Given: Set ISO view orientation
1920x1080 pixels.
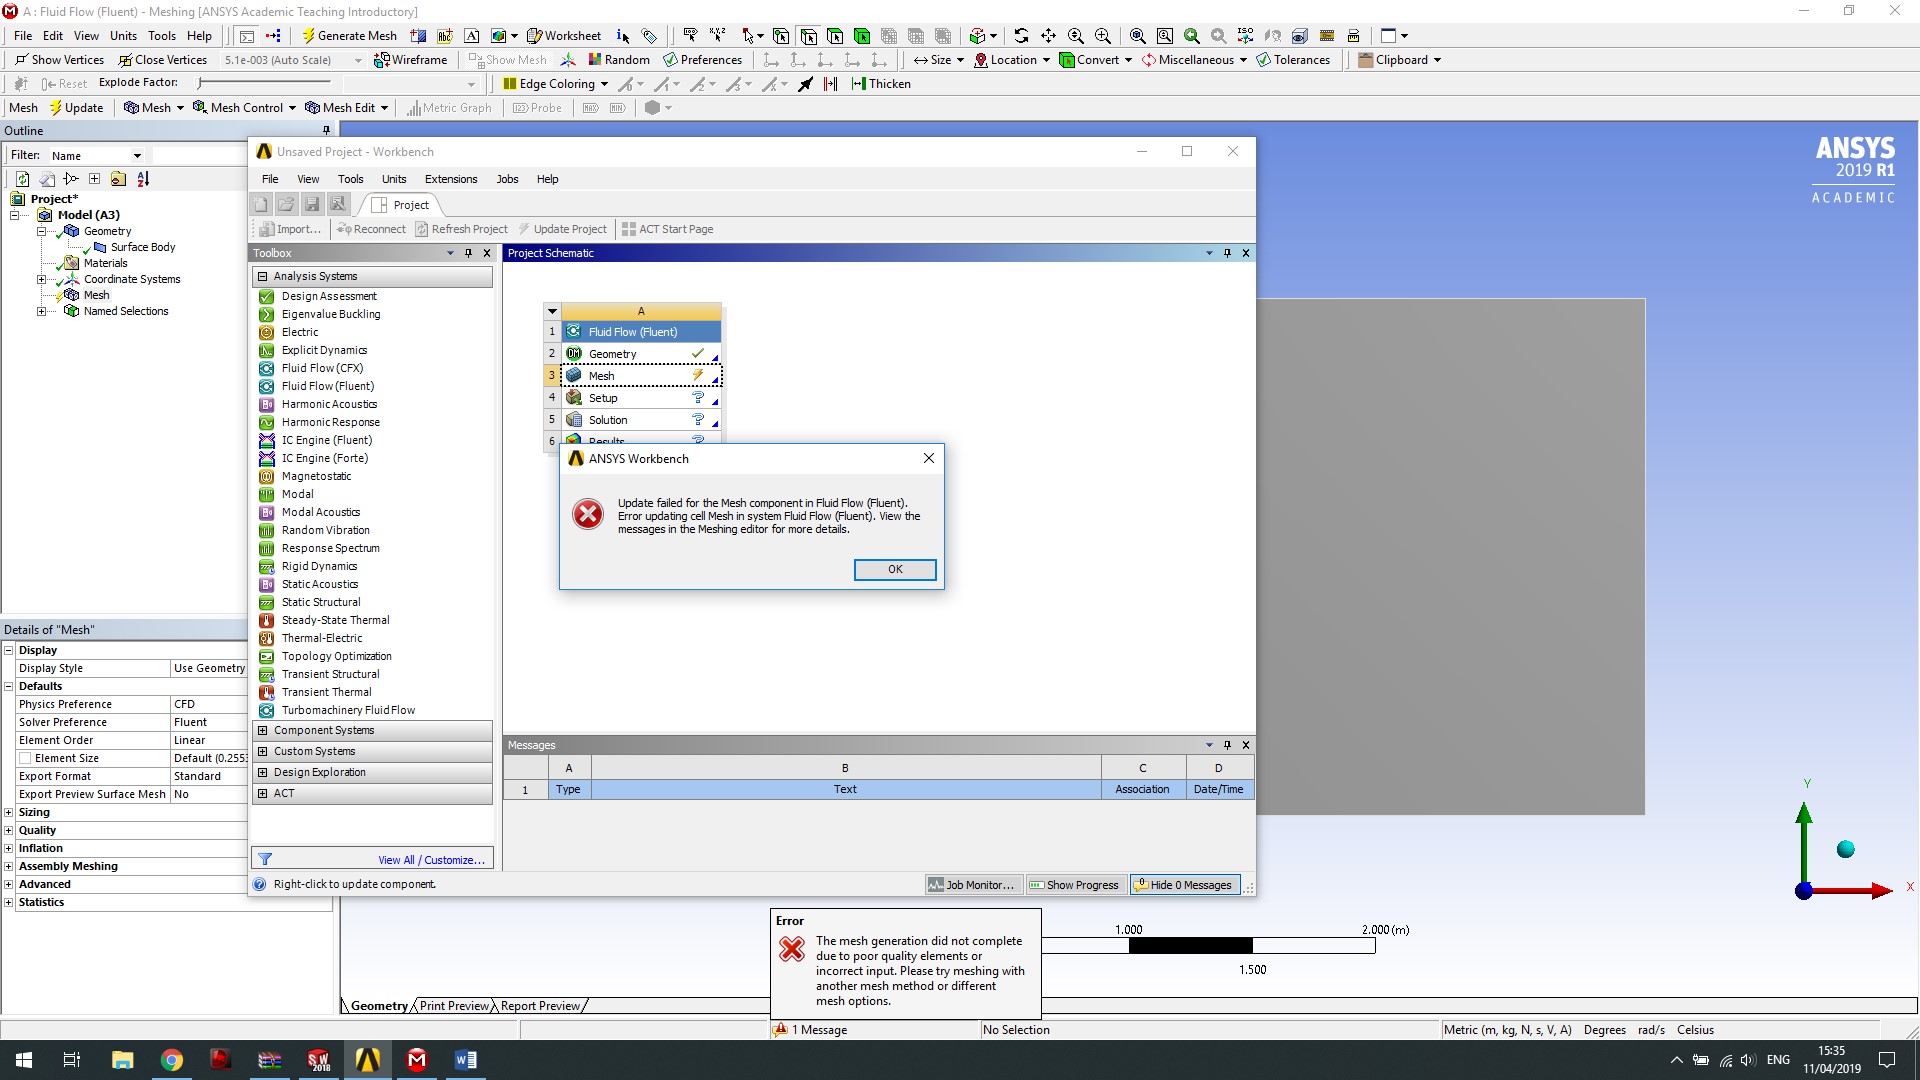Looking at the screenshot, I should pyautogui.click(x=1245, y=36).
